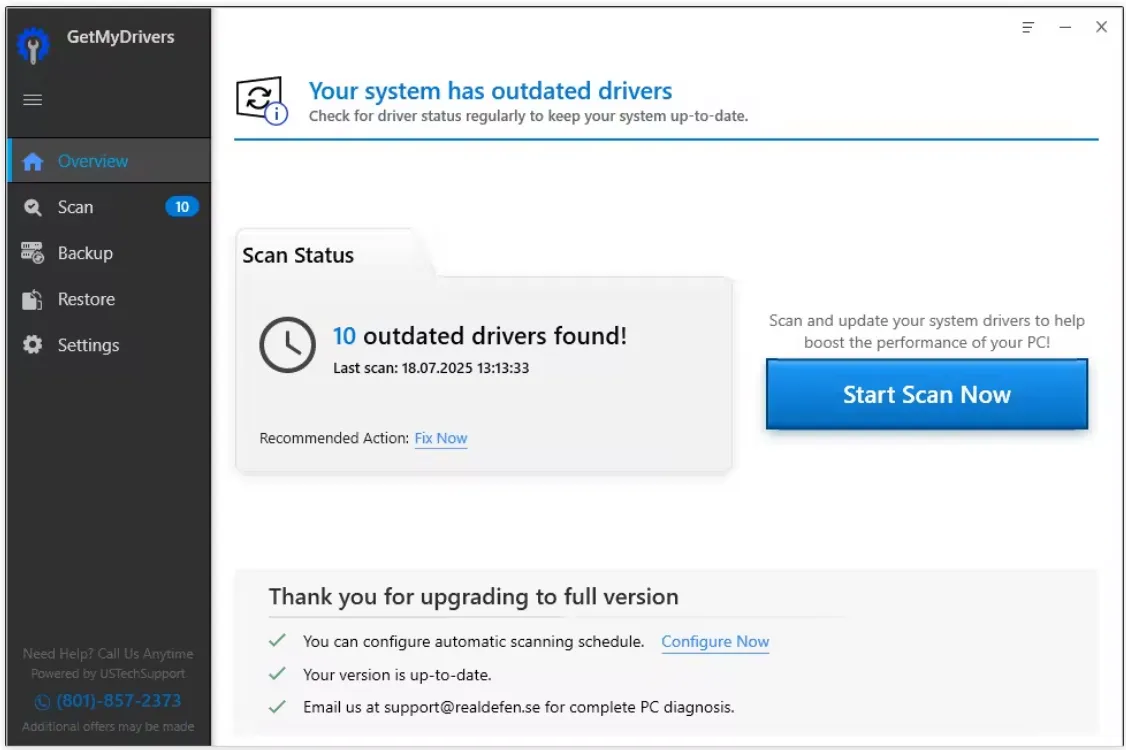Click the clock icon in Scan Status

click(x=287, y=345)
